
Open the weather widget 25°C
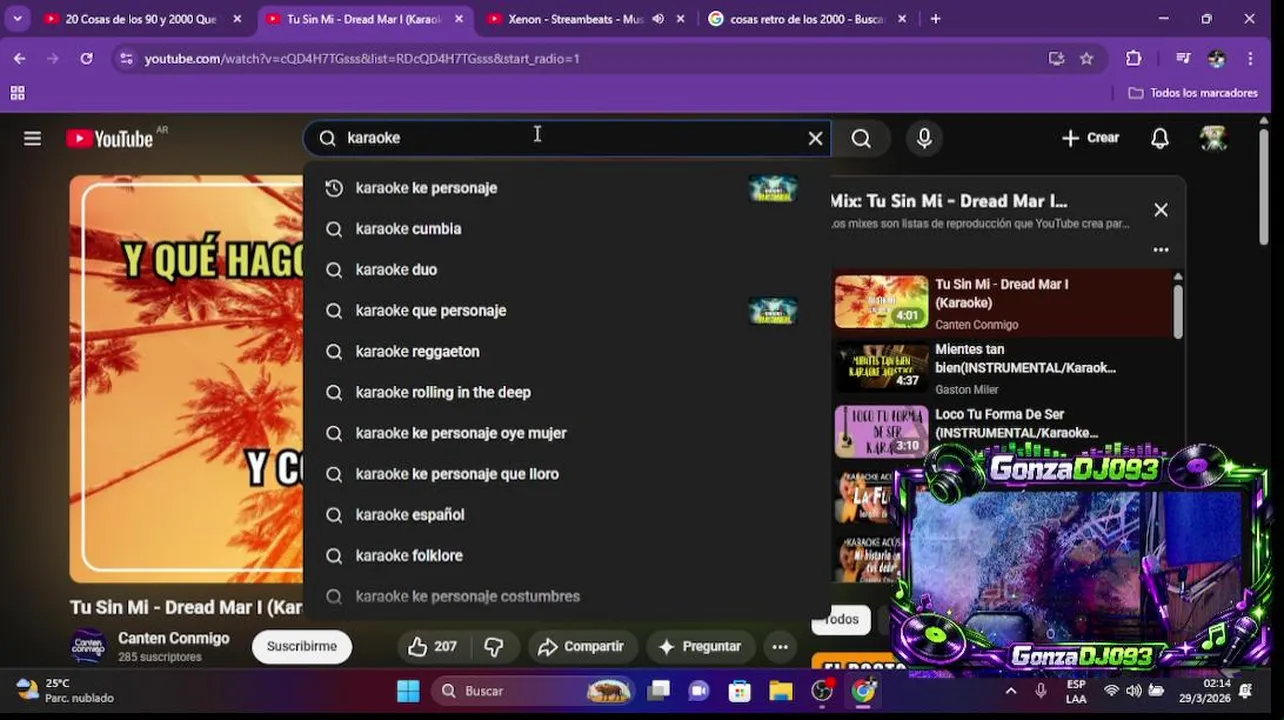65,691
